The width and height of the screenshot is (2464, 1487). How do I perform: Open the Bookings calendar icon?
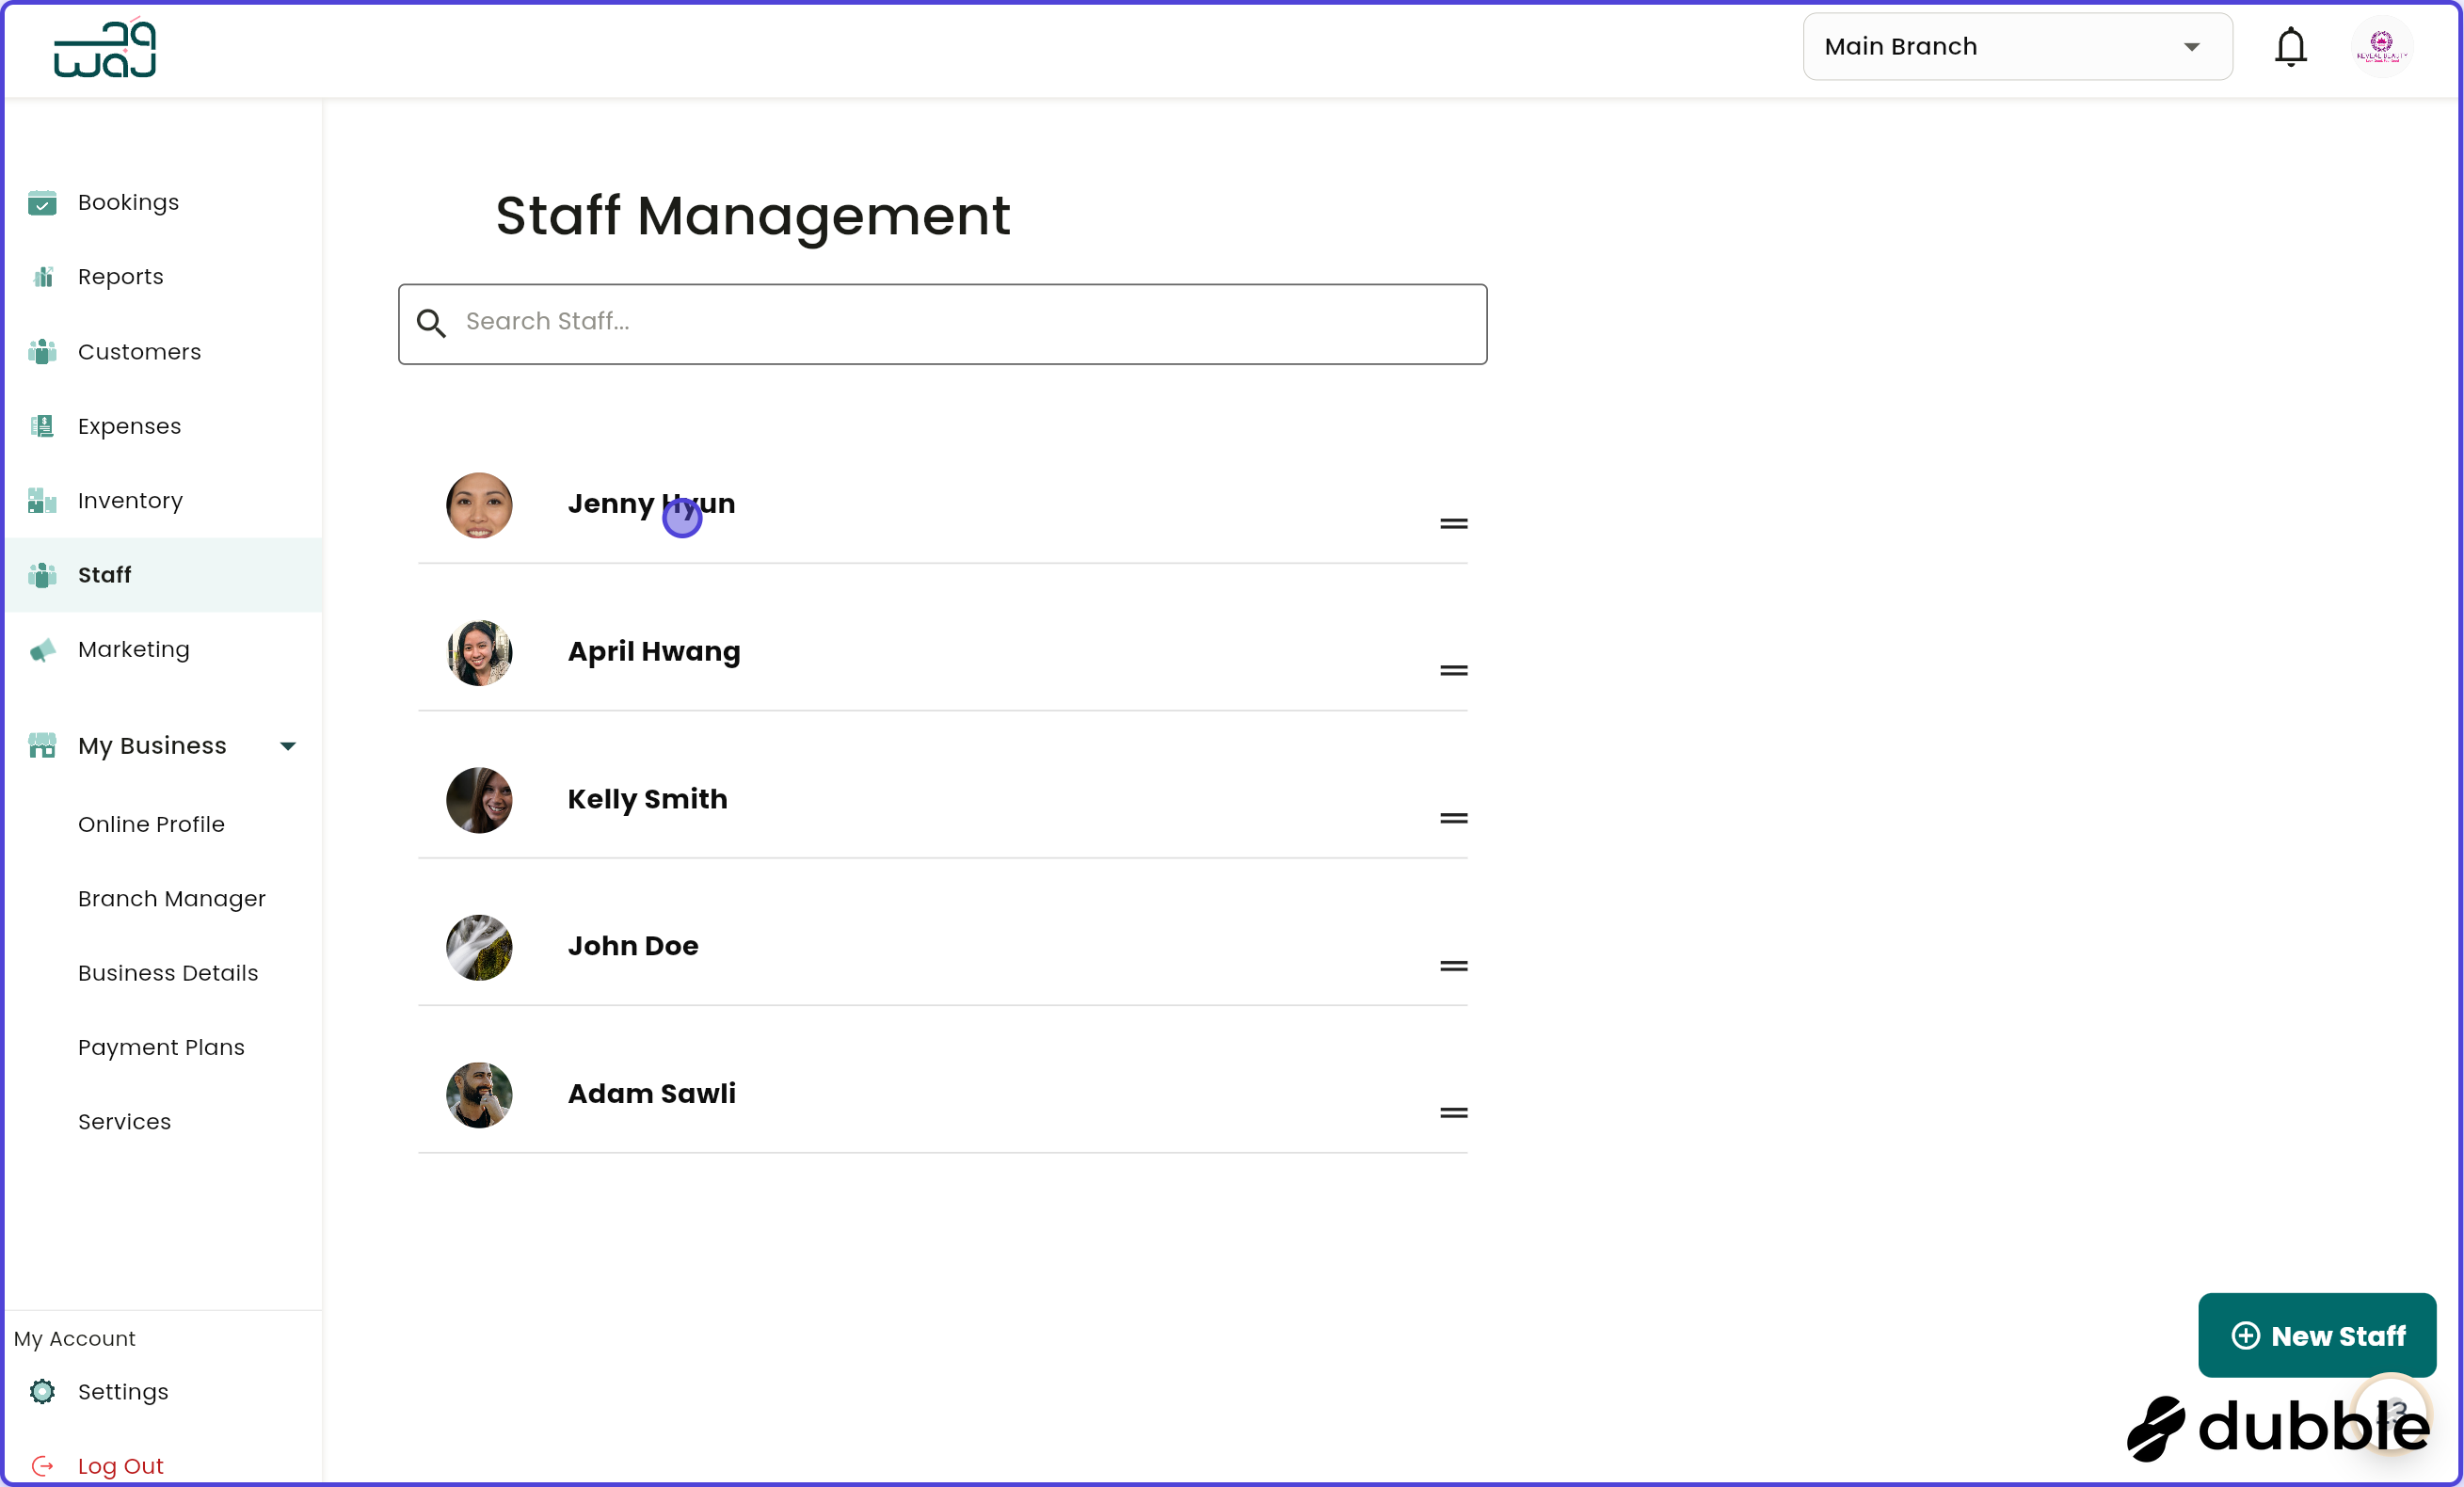(x=42, y=202)
